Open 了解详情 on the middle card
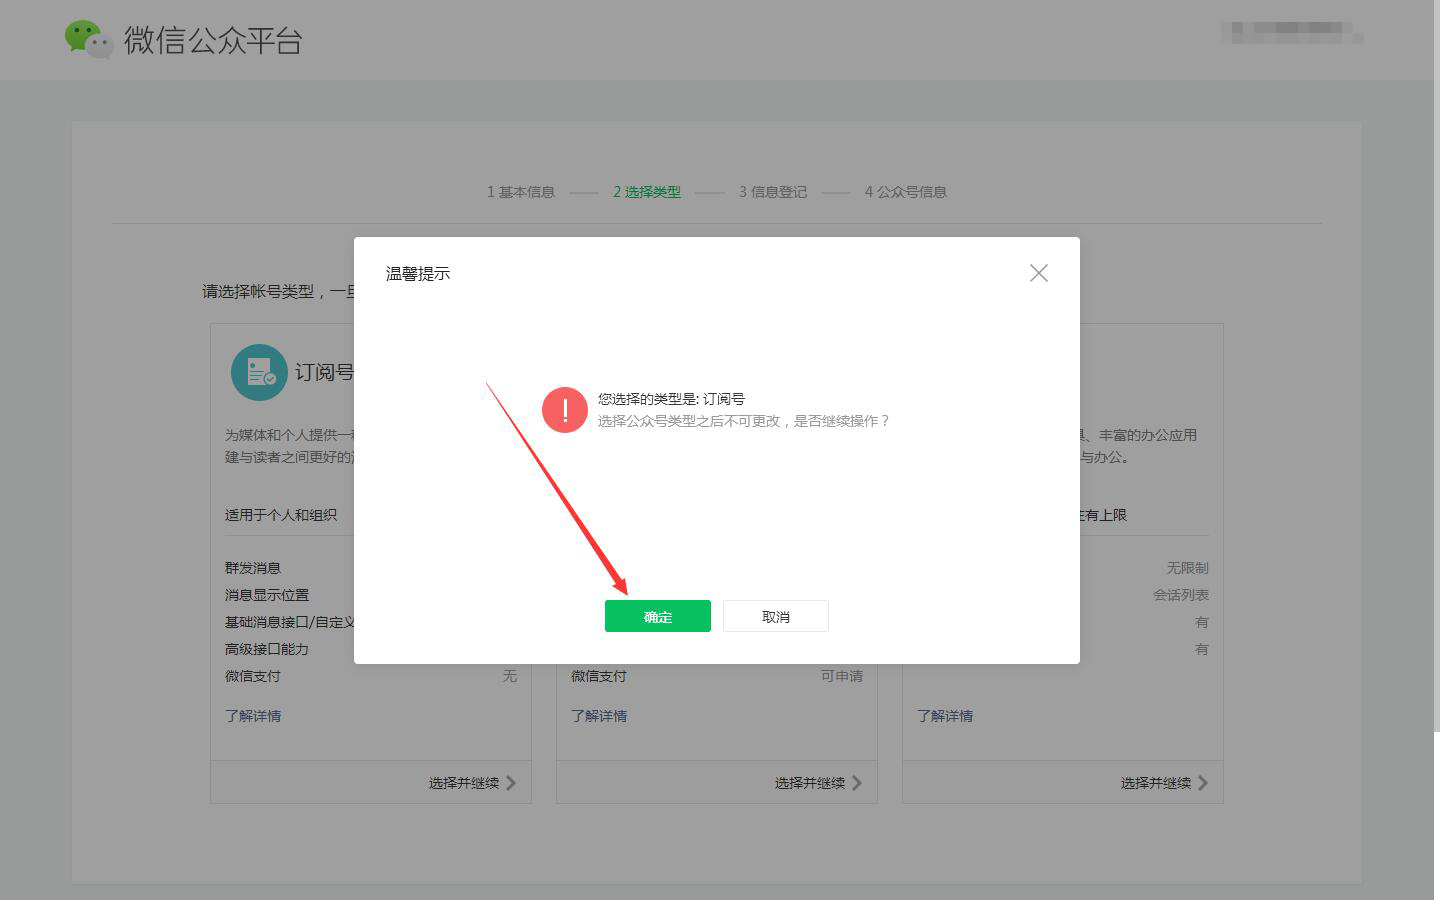This screenshot has height=900, width=1440. tap(599, 716)
